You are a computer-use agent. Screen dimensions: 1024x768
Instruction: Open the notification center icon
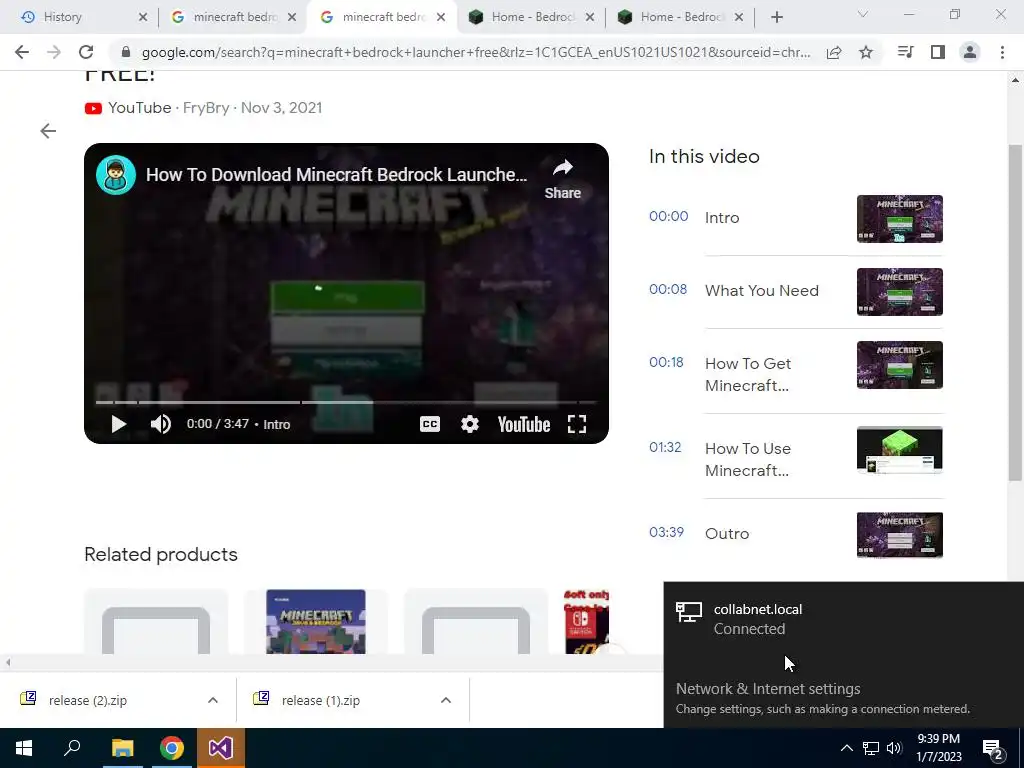pyautogui.click(x=993, y=749)
